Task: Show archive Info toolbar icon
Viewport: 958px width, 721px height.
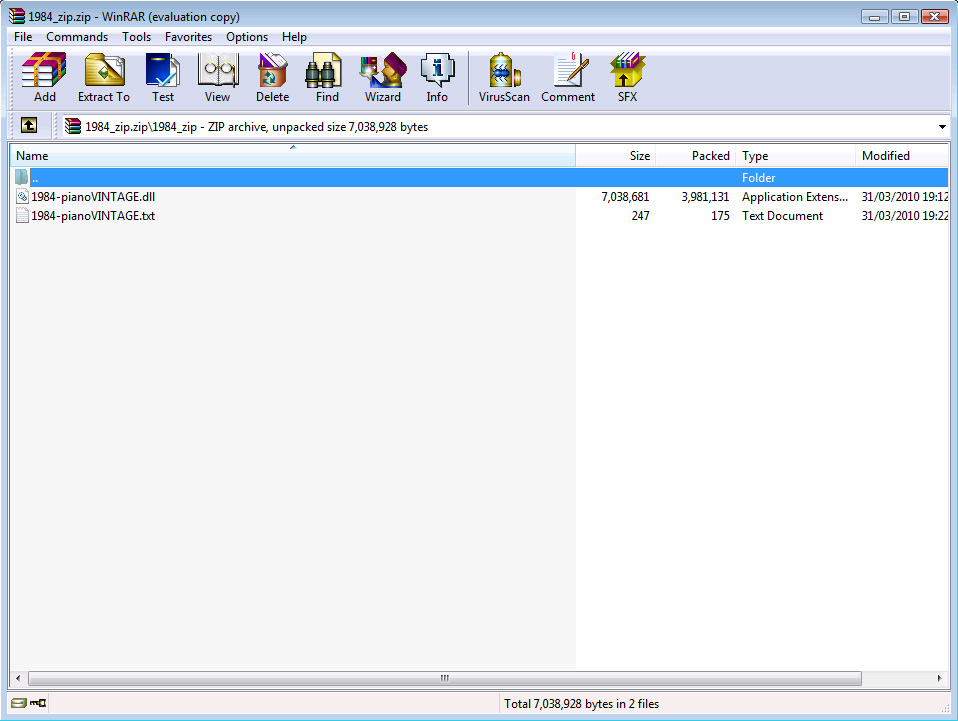Action: click(437, 70)
